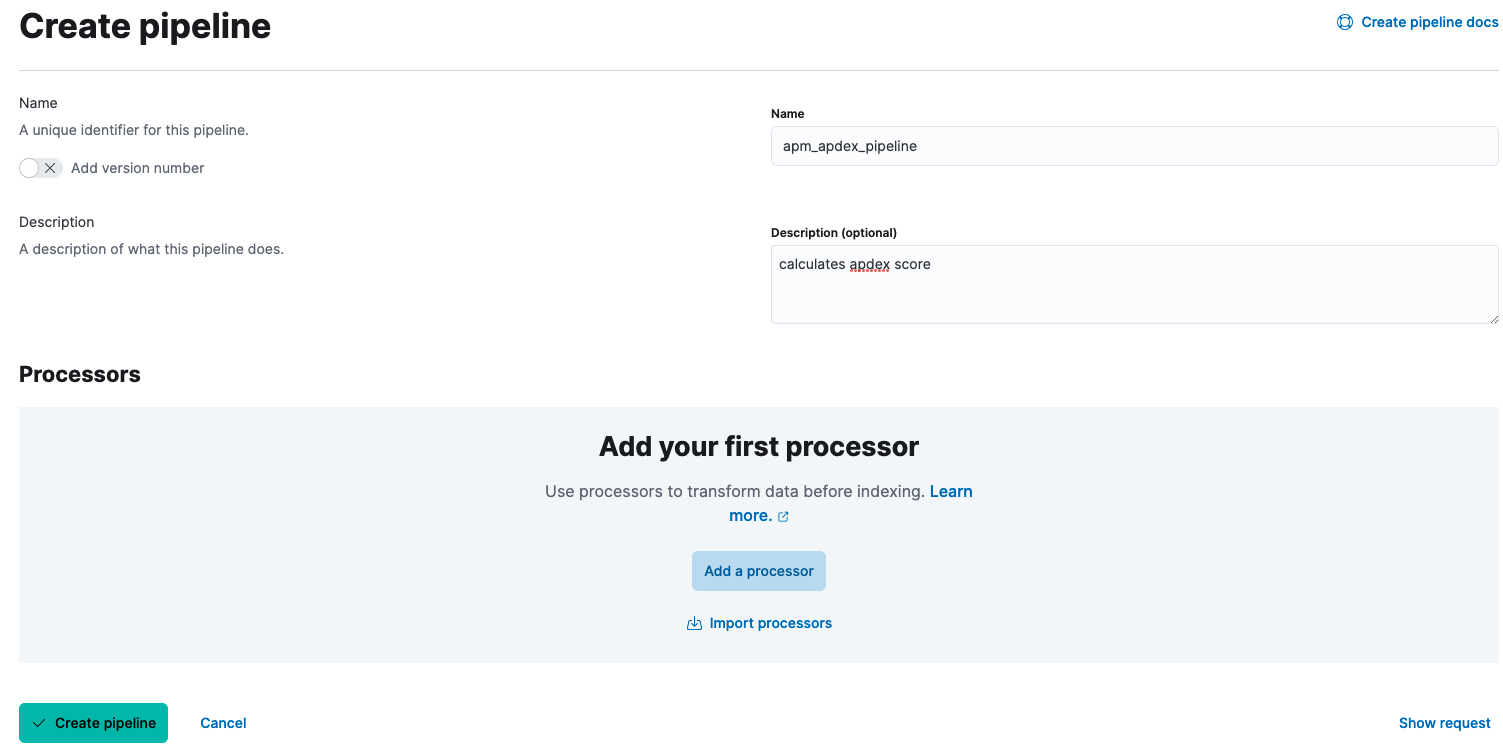Click the lifebuoy help icon beside Create pipeline docs
This screenshot has width=1503, height=753.
point(1345,22)
